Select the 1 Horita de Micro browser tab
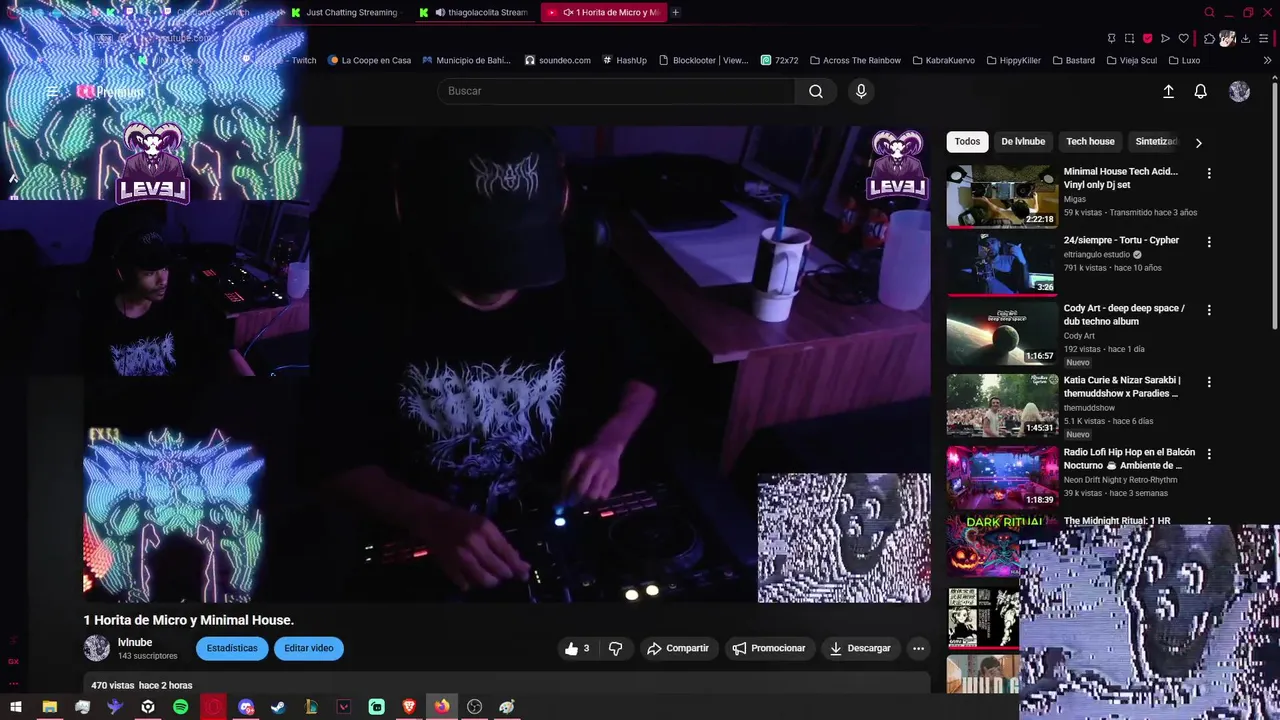1280x720 pixels. point(603,12)
